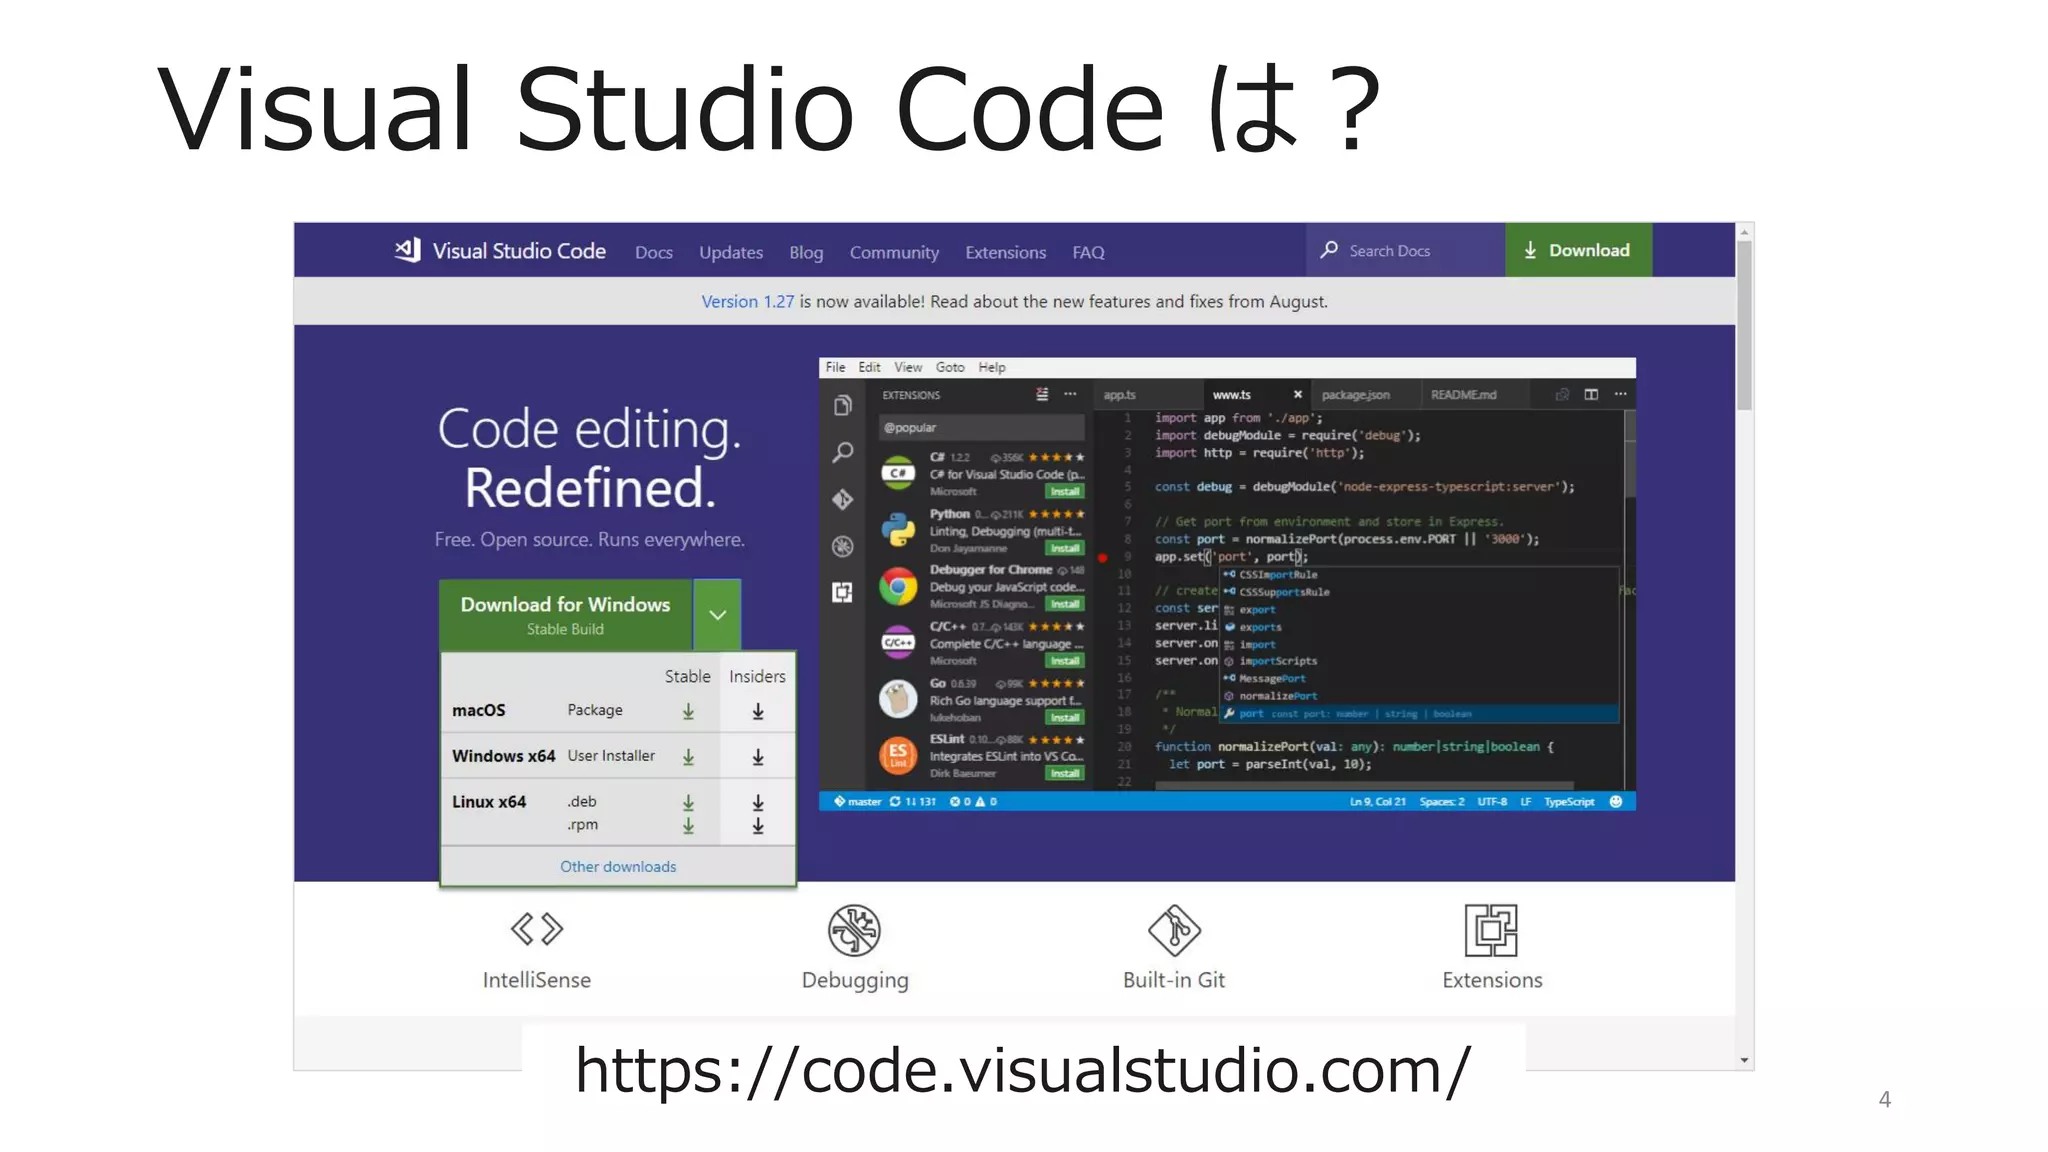The width and height of the screenshot is (2048, 1152).
Task: Open Extensions panel more actions ellipsis
Action: click(x=1070, y=394)
